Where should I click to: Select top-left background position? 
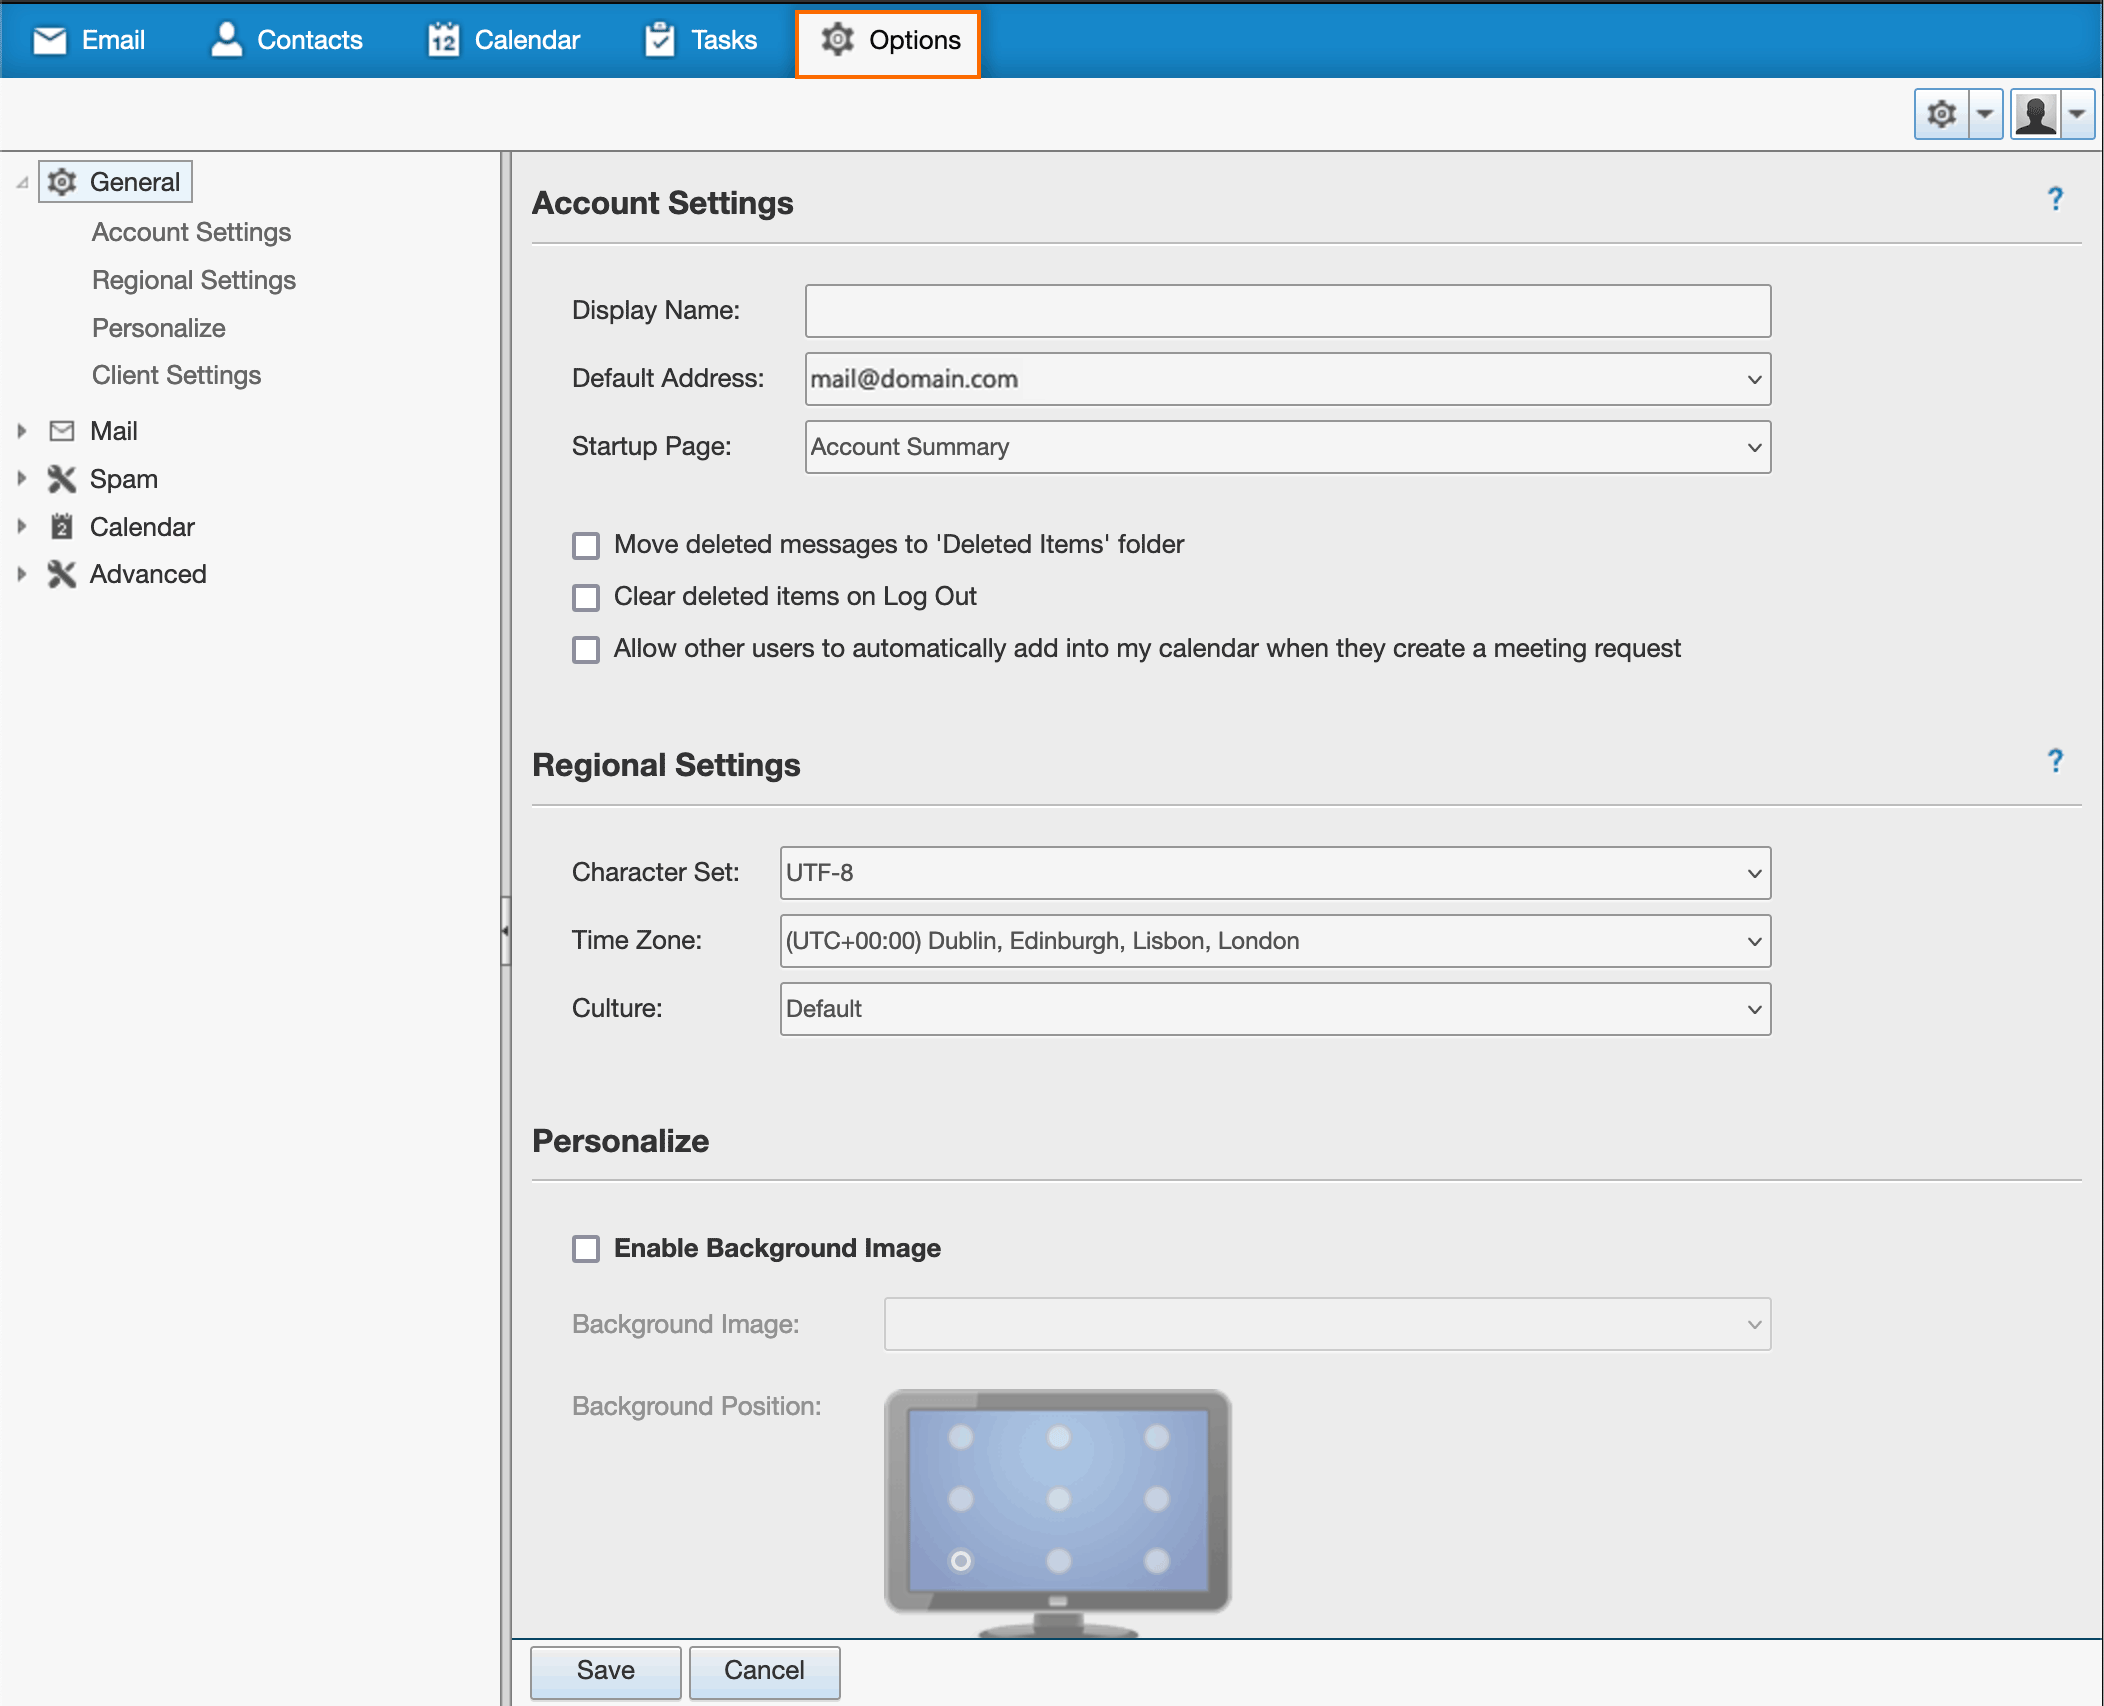tap(961, 1437)
